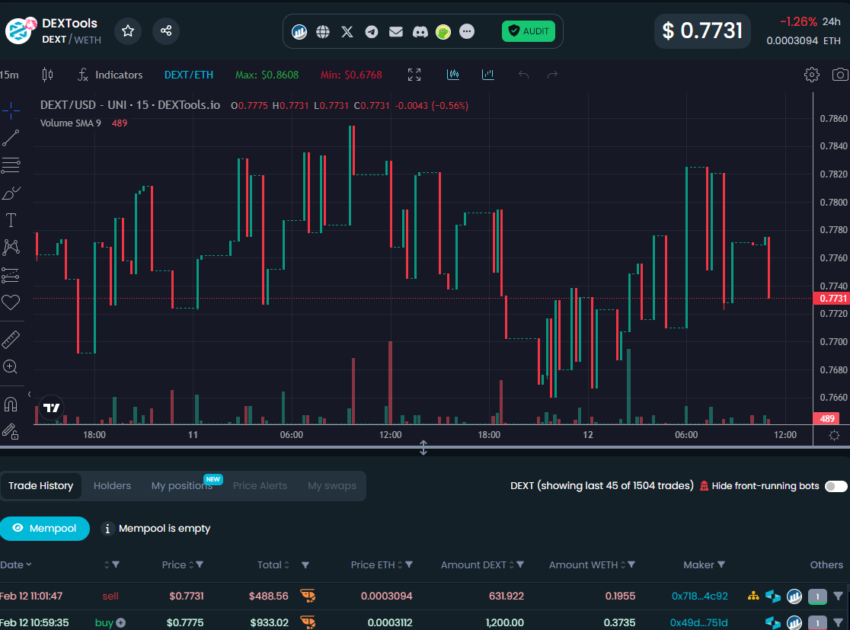850x630 pixels.
Task: Toggle the lock drawings pencil icon
Action: 11,432
